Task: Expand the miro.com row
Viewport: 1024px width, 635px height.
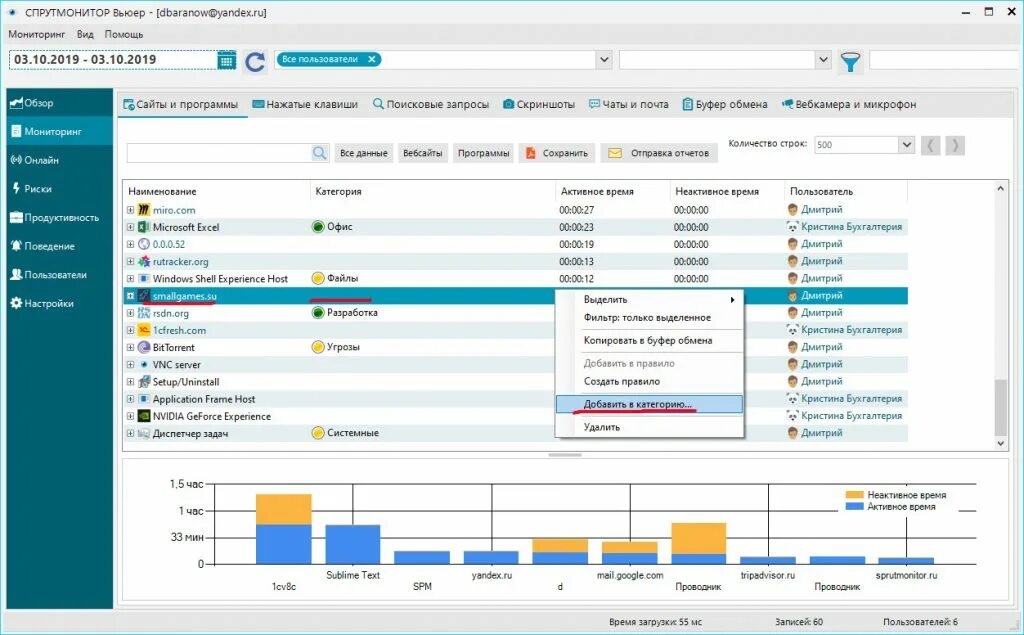Action: (130, 210)
